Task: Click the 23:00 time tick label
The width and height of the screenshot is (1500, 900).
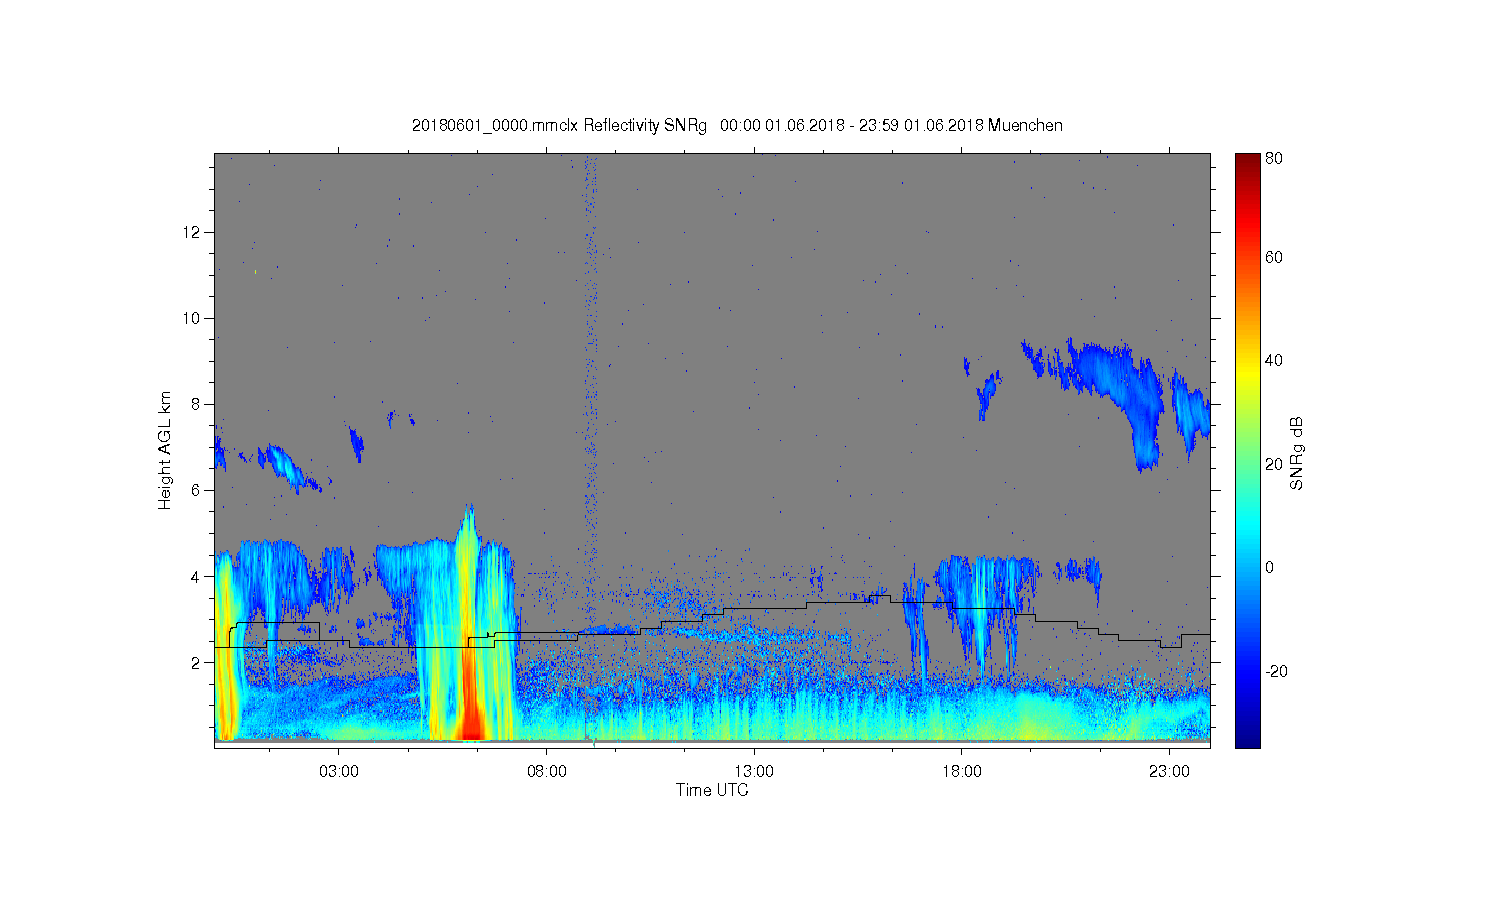Action: (1169, 772)
